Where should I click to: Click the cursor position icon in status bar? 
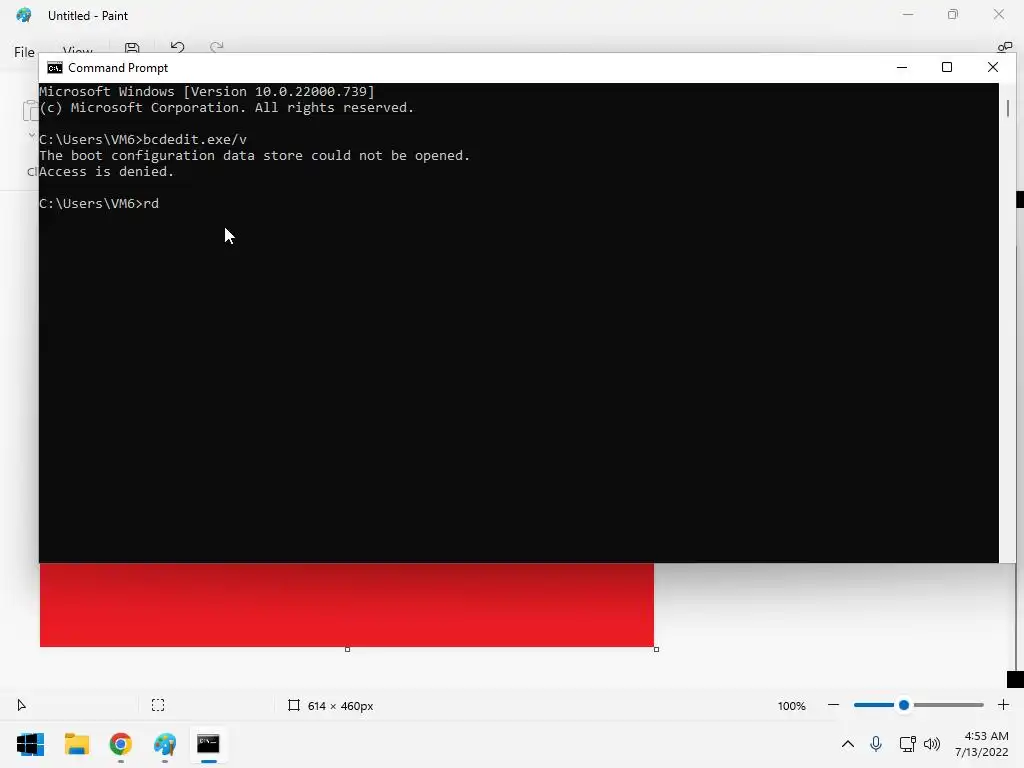tap(22, 705)
